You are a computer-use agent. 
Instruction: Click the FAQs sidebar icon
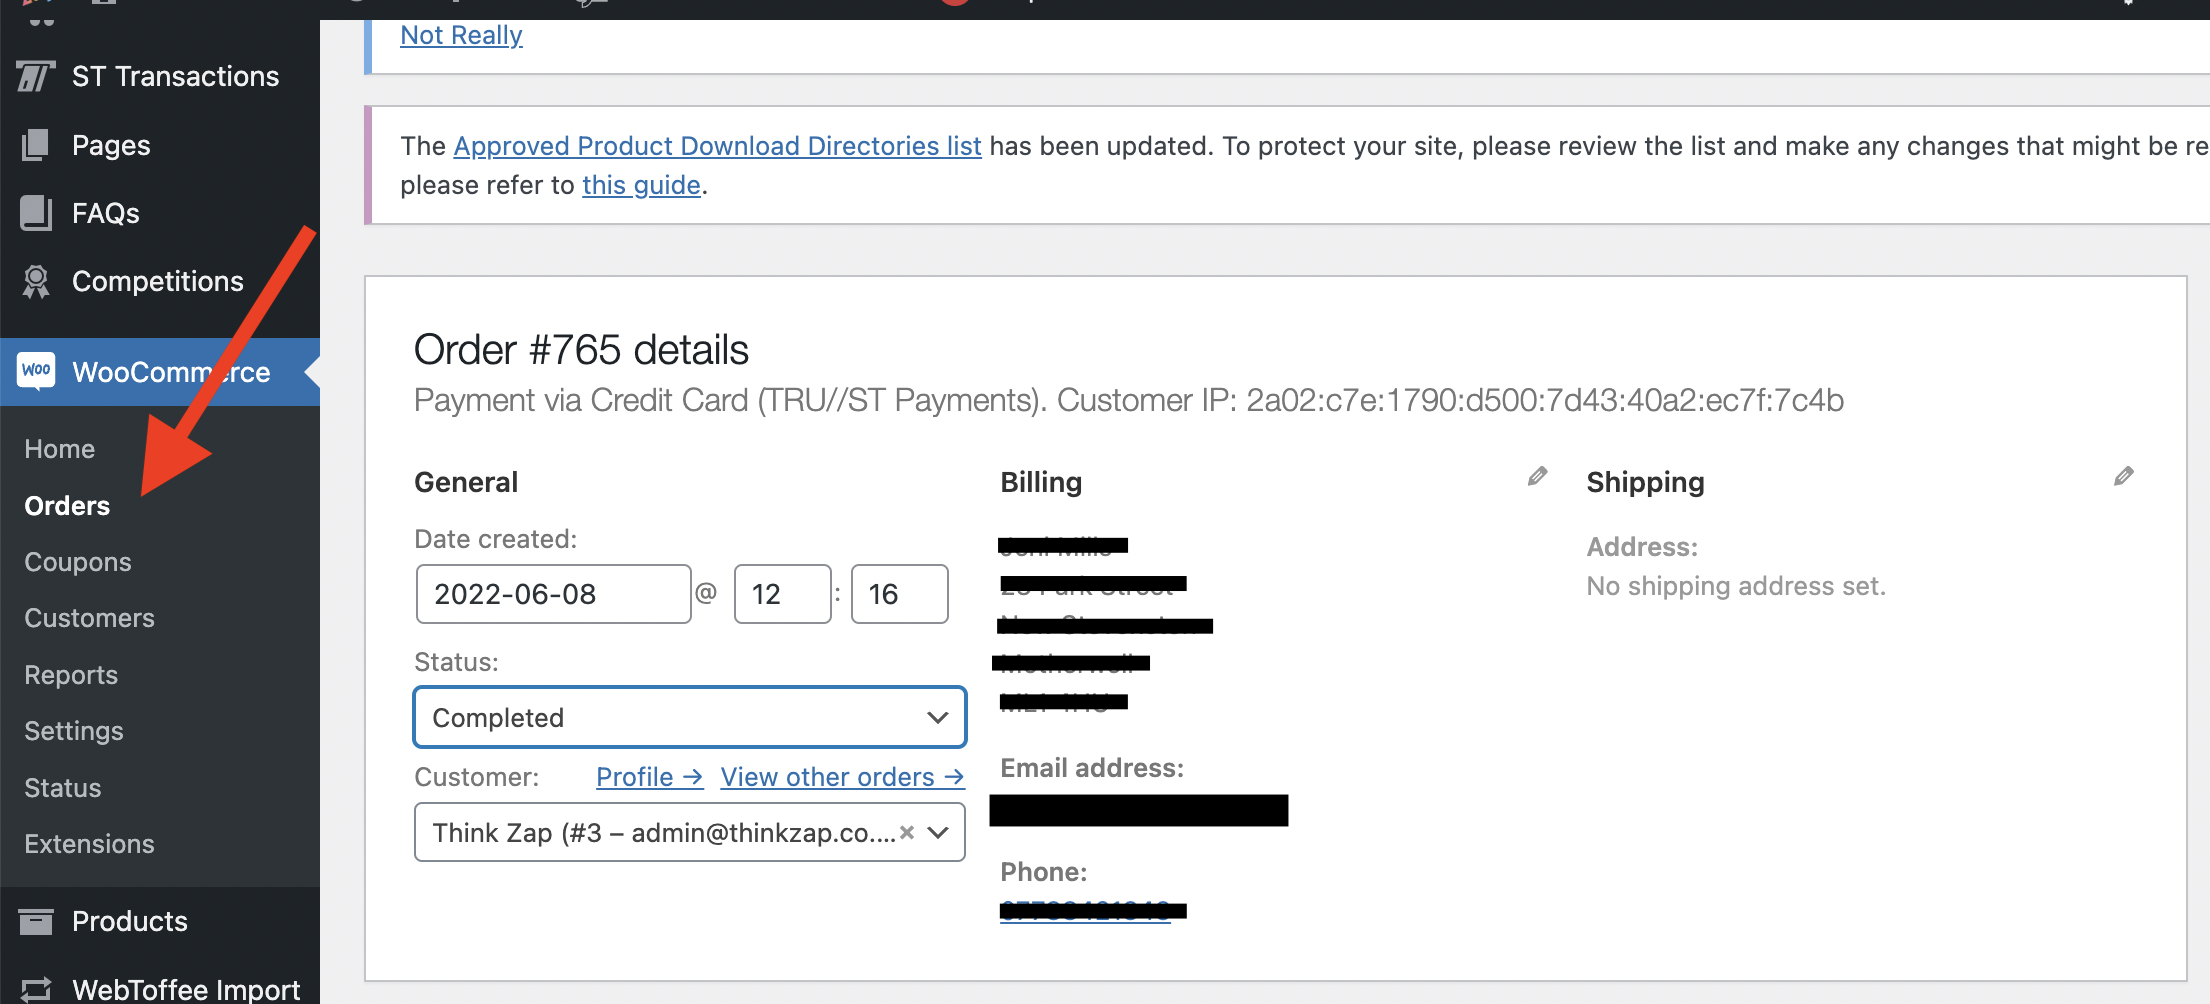point(36,213)
